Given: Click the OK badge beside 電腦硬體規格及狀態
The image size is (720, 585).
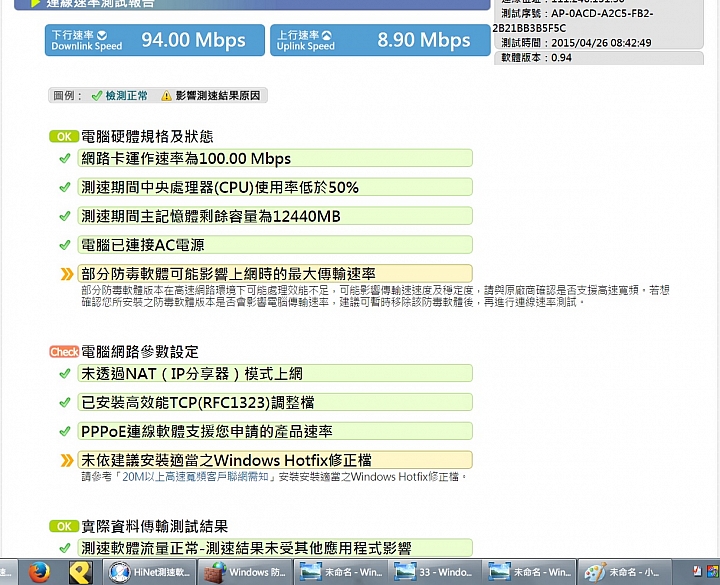Looking at the screenshot, I should [64, 136].
